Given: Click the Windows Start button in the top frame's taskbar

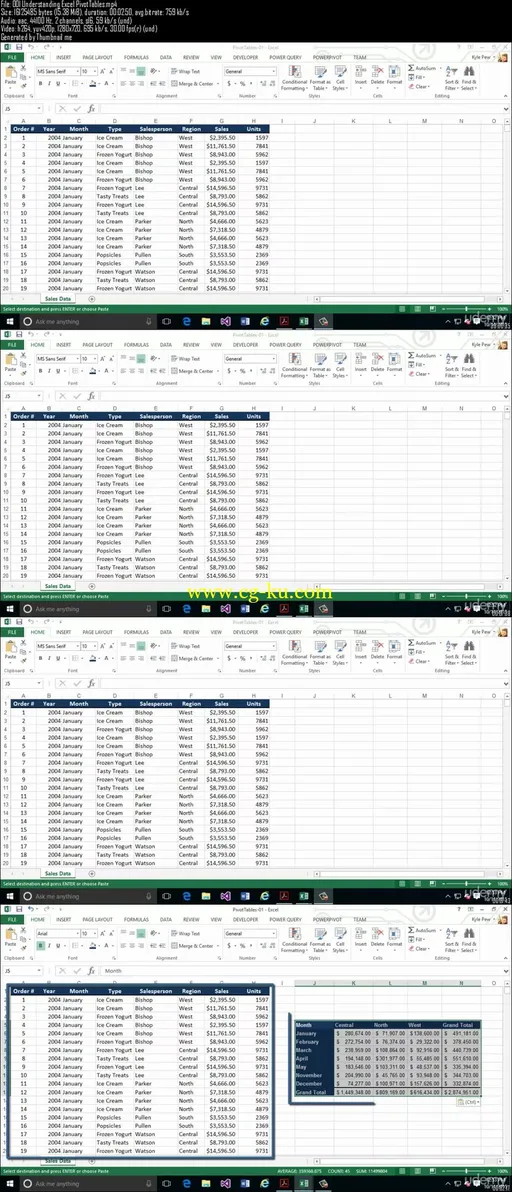Looking at the screenshot, I should [x=11, y=322].
